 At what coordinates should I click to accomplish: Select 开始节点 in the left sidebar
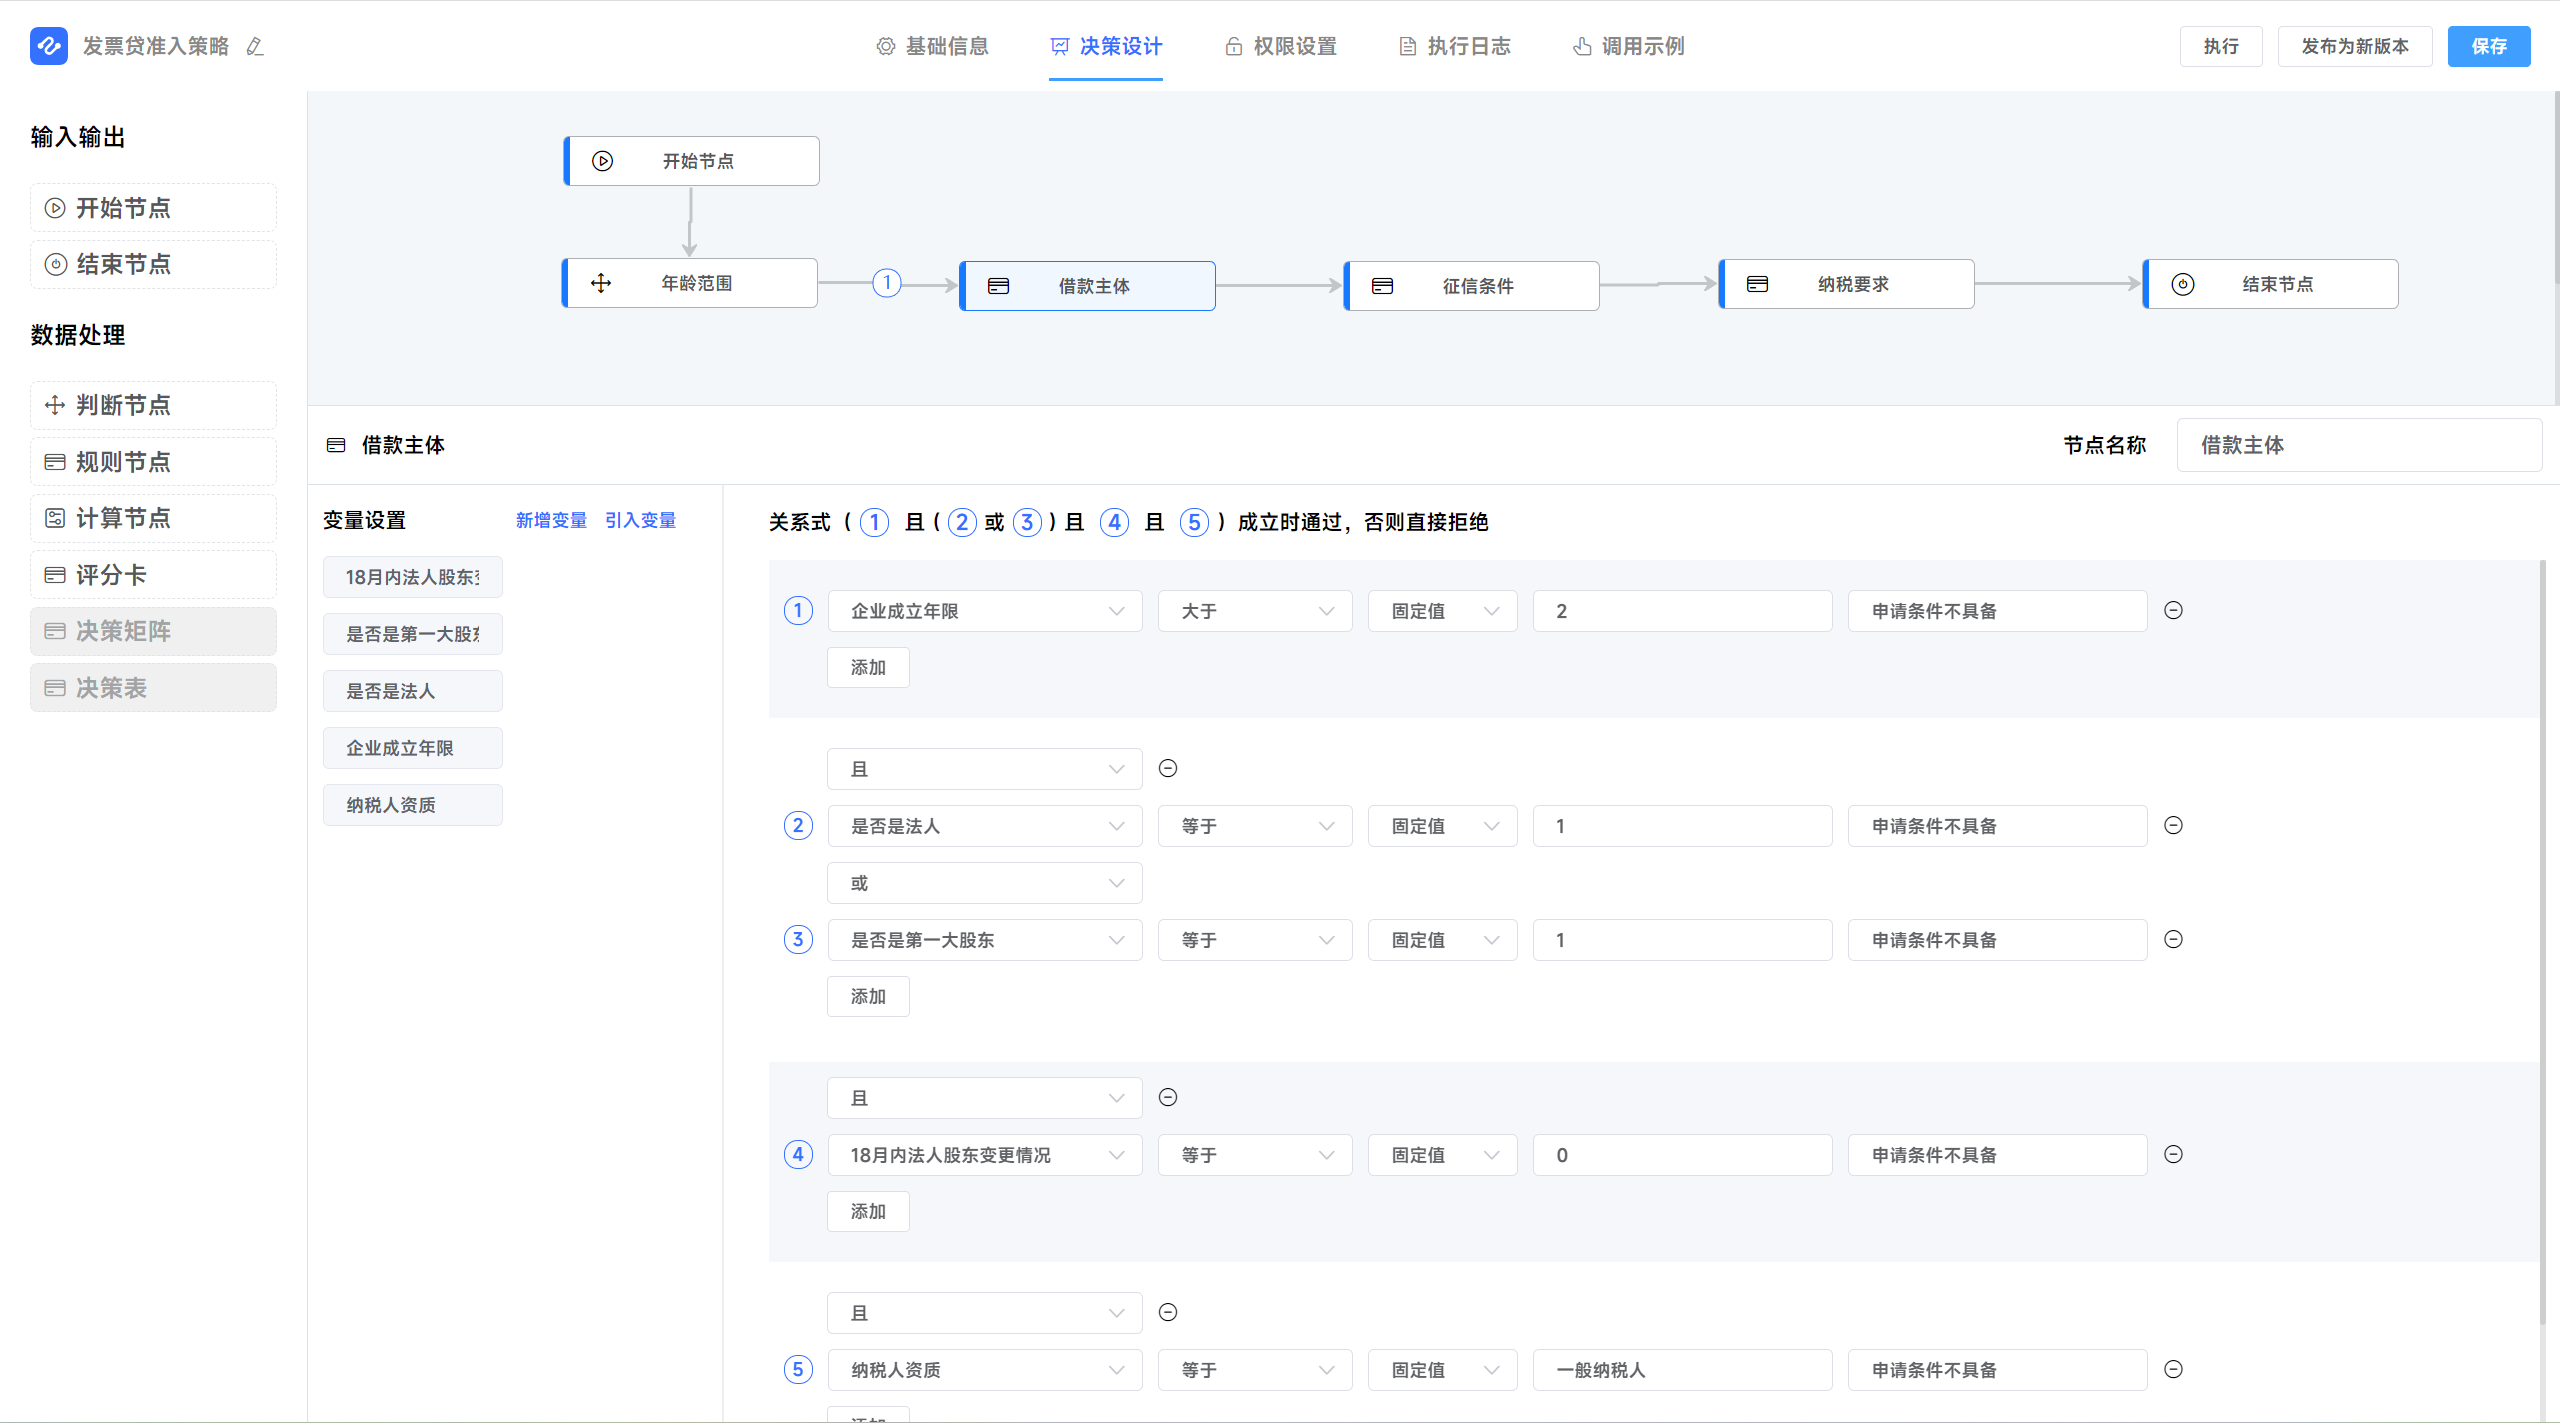[153, 208]
